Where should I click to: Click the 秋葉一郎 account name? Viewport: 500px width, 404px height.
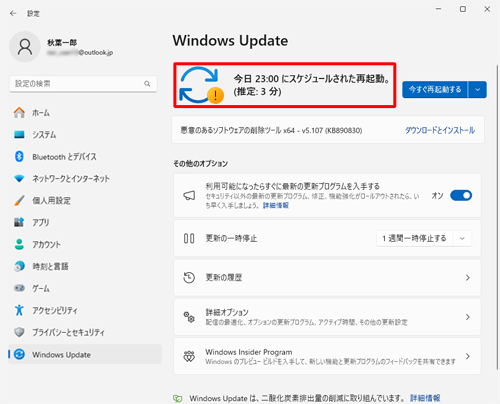[x=62, y=42]
